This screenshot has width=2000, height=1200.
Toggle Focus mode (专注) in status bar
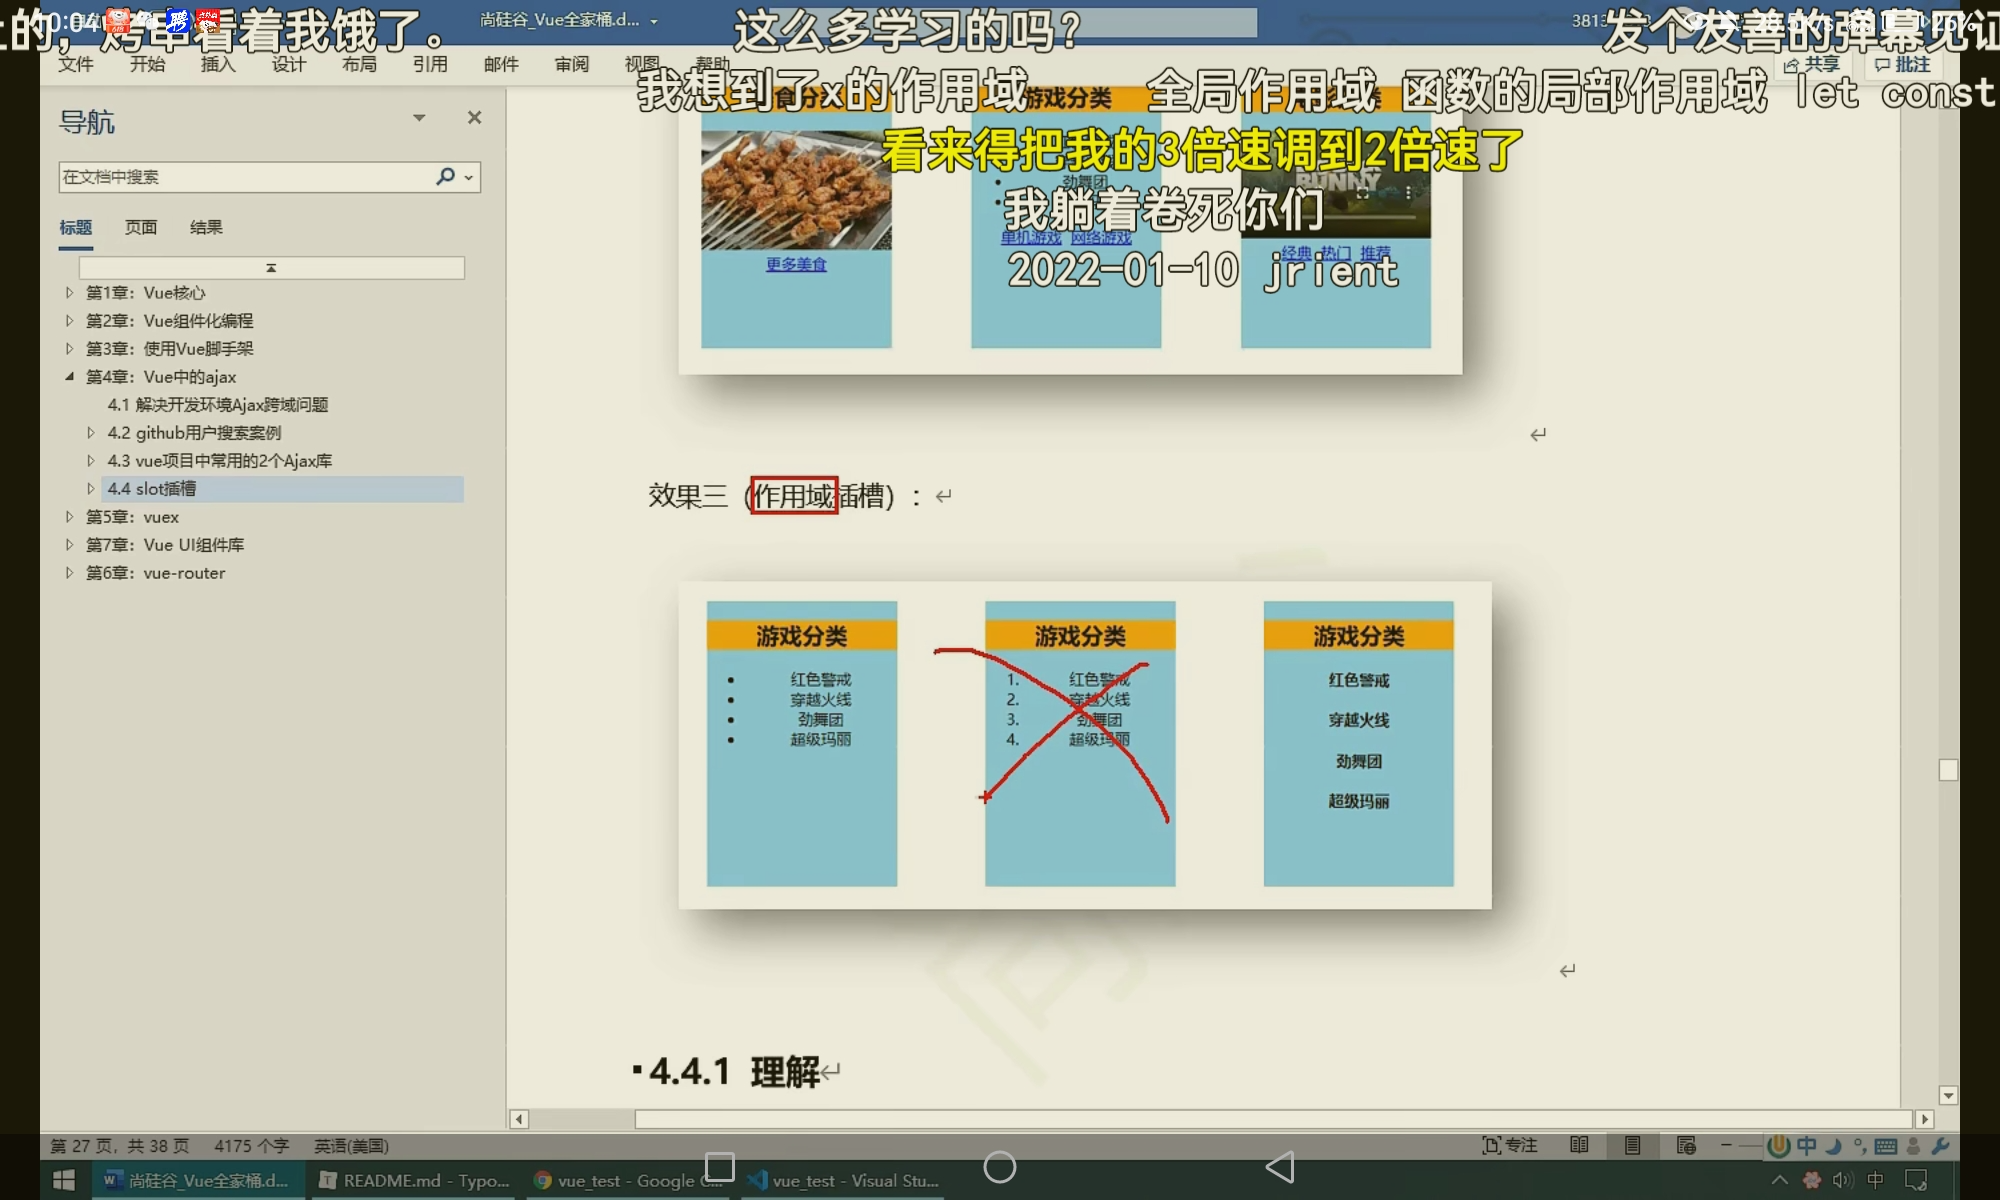tap(1510, 1145)
